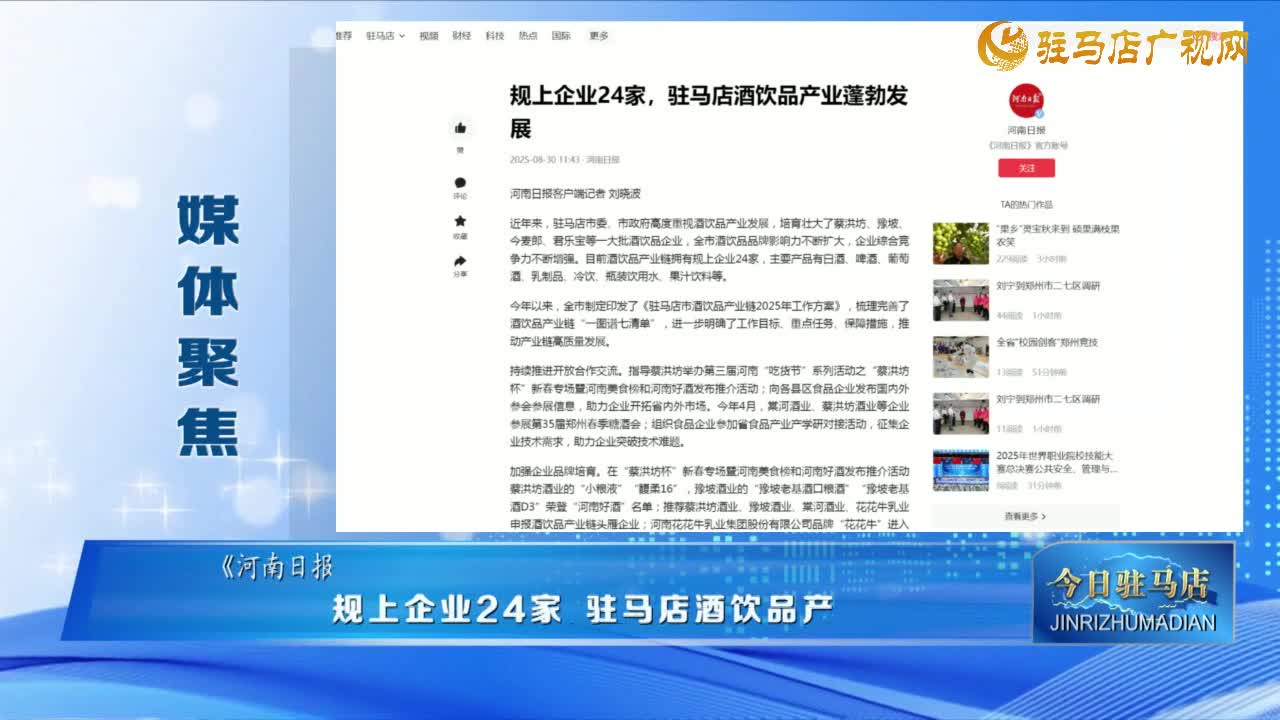Image resolution: width=1280 pixels, height=720 pixels.
Task: Click the headline 规上企业24家，驻马店酒饮品产业蓬勃发展
Action: pos(709,112)
